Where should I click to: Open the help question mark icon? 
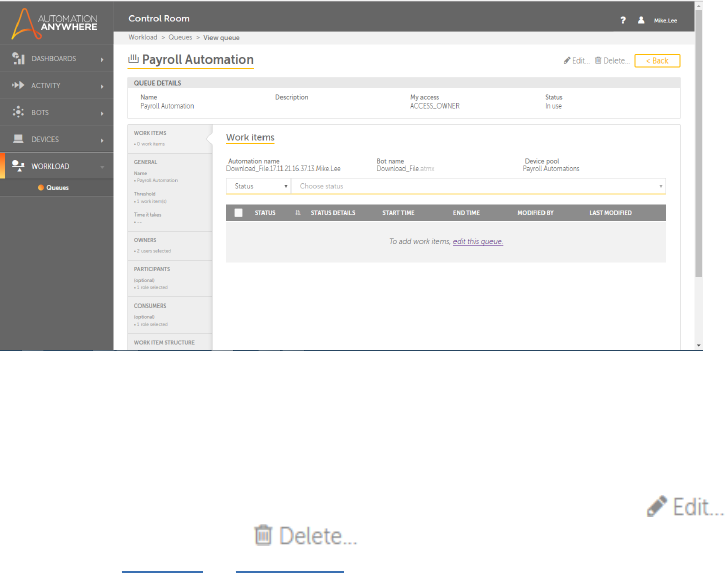(623, 20)
